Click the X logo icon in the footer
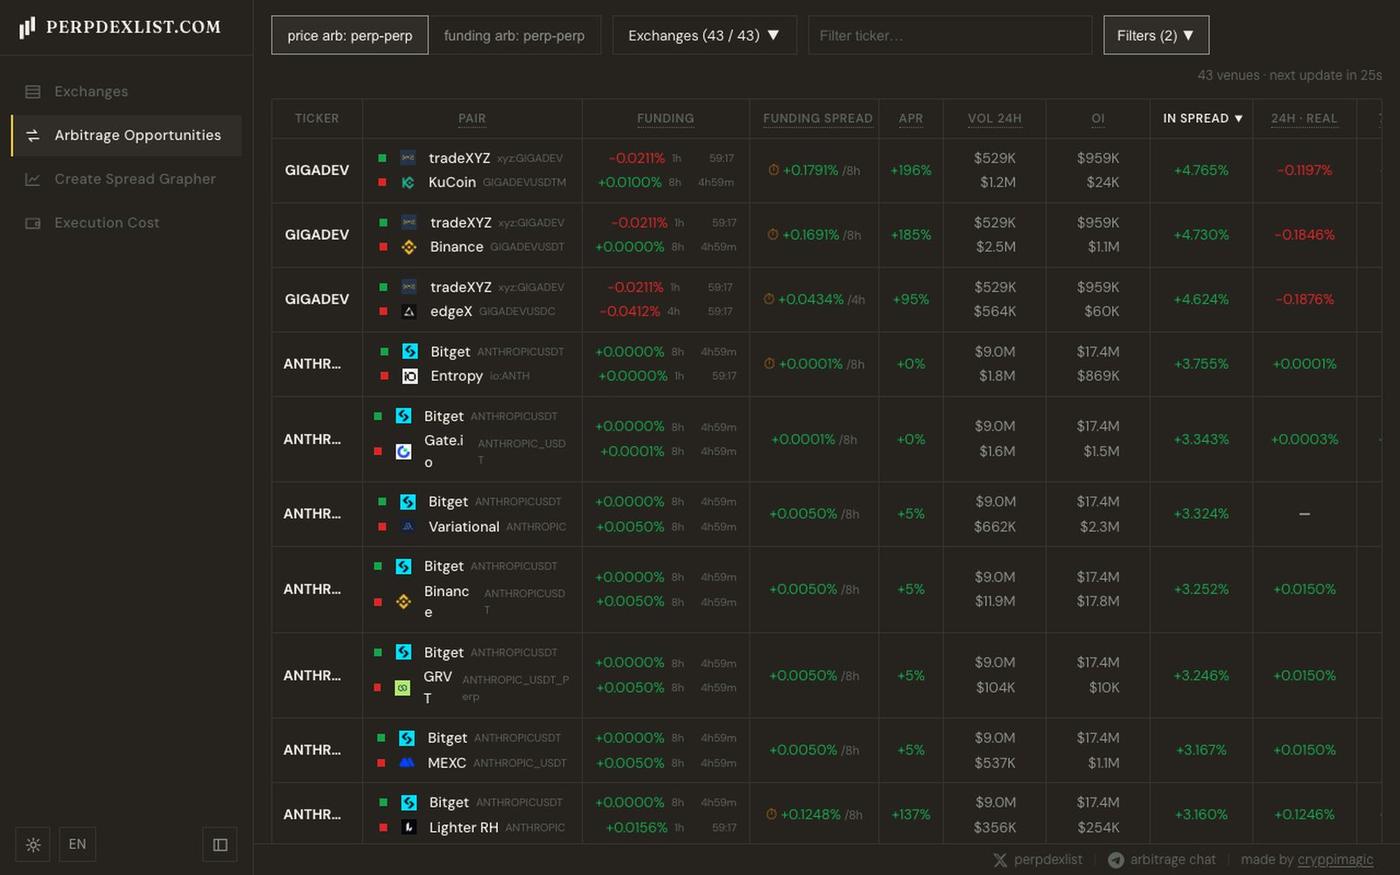This screenshot has width=1400, height=875. pyautogui.click(x=1000, y=860)
